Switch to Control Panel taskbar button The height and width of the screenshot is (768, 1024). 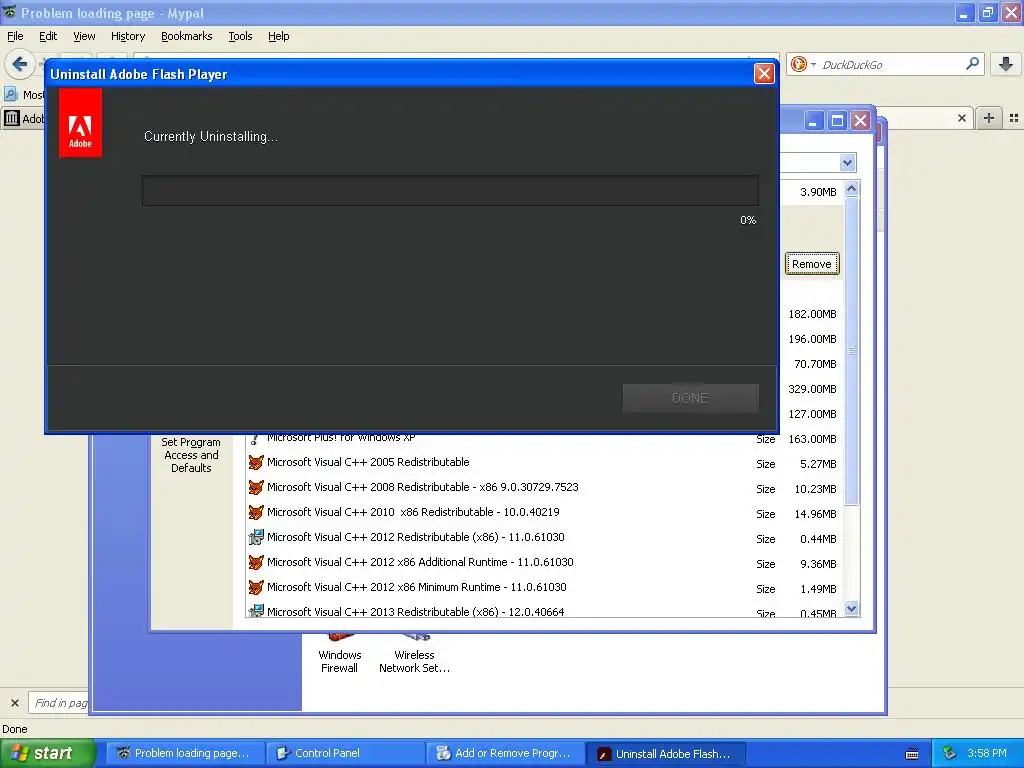coord(345,753)
